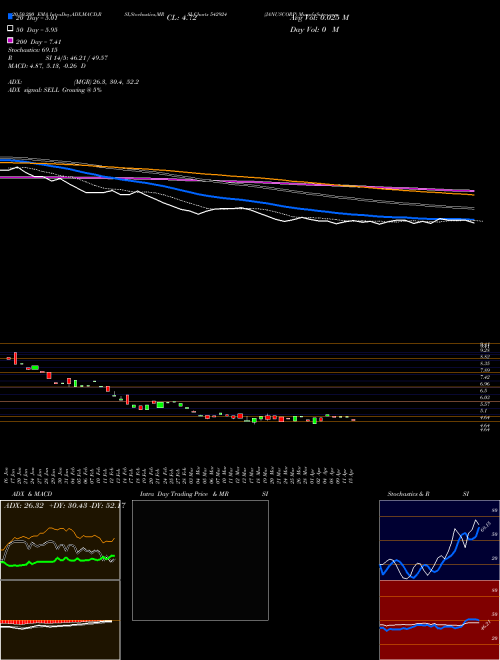This screenshot has height=660, width=500.
Task: Click the 'MACD: 4.87, 5.18, -0.26 D' line
Action: click(47, 66)
